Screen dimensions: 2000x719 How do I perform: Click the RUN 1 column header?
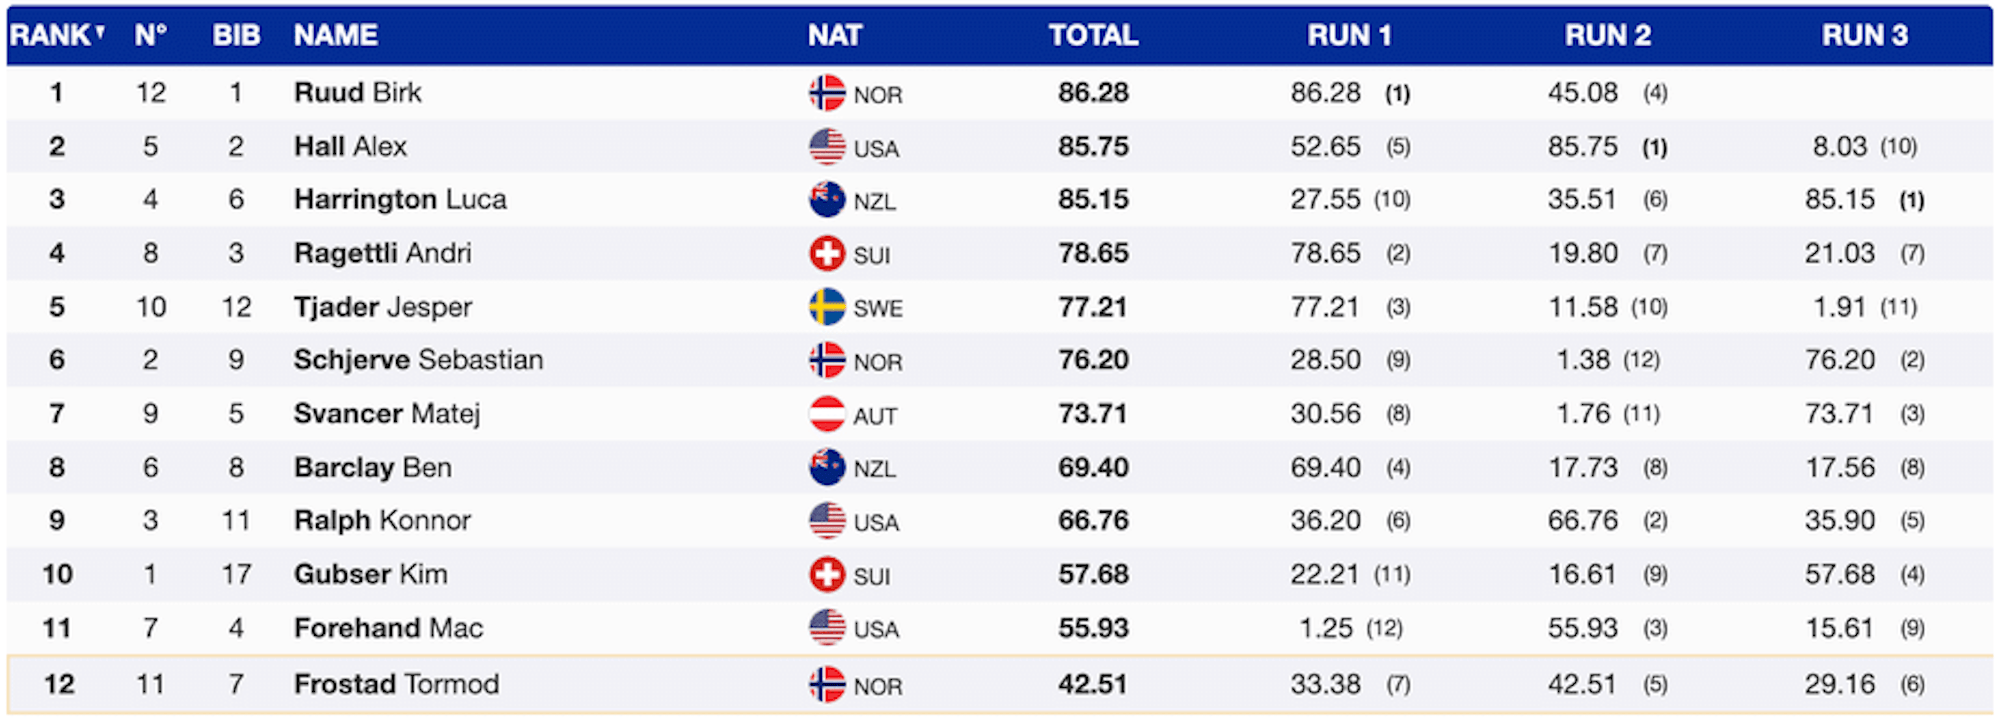[1349, 35]
